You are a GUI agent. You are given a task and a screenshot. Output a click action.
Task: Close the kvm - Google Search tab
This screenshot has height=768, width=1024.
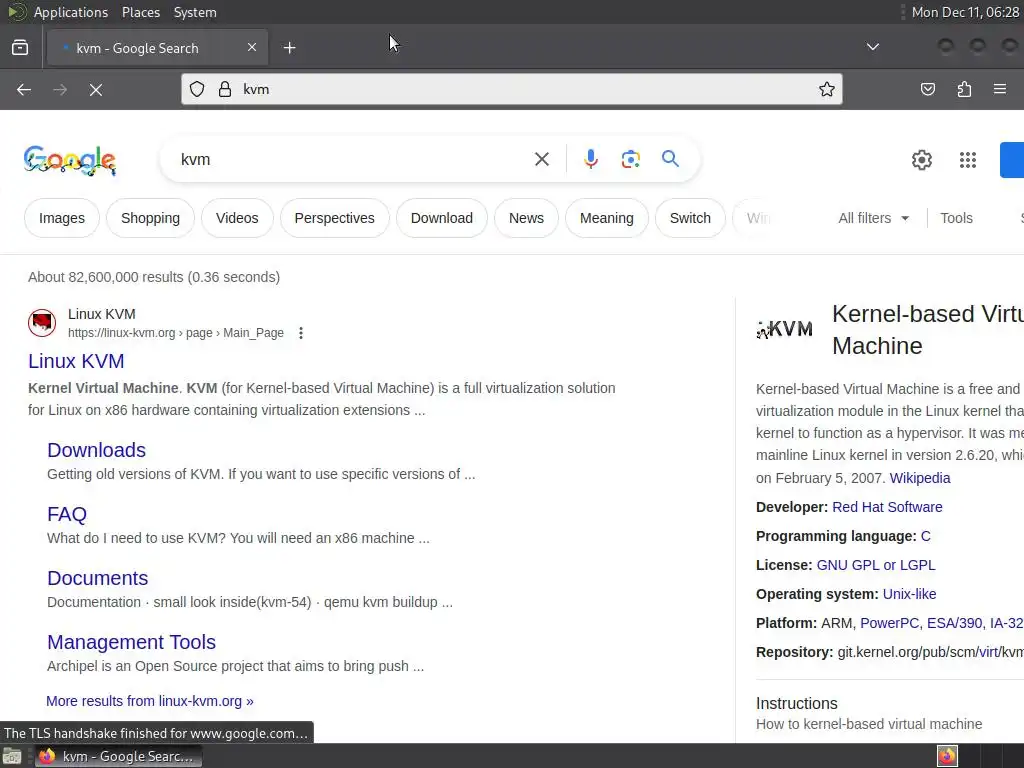click(x=252, y=47)
